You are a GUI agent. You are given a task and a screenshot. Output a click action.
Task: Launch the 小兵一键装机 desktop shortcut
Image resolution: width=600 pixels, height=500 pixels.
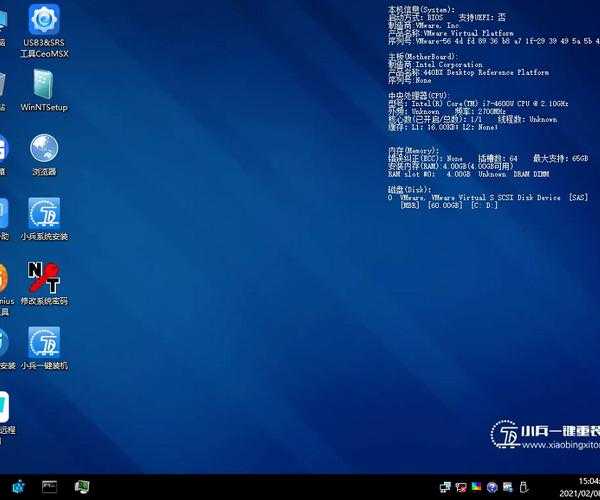coord(44,343)
